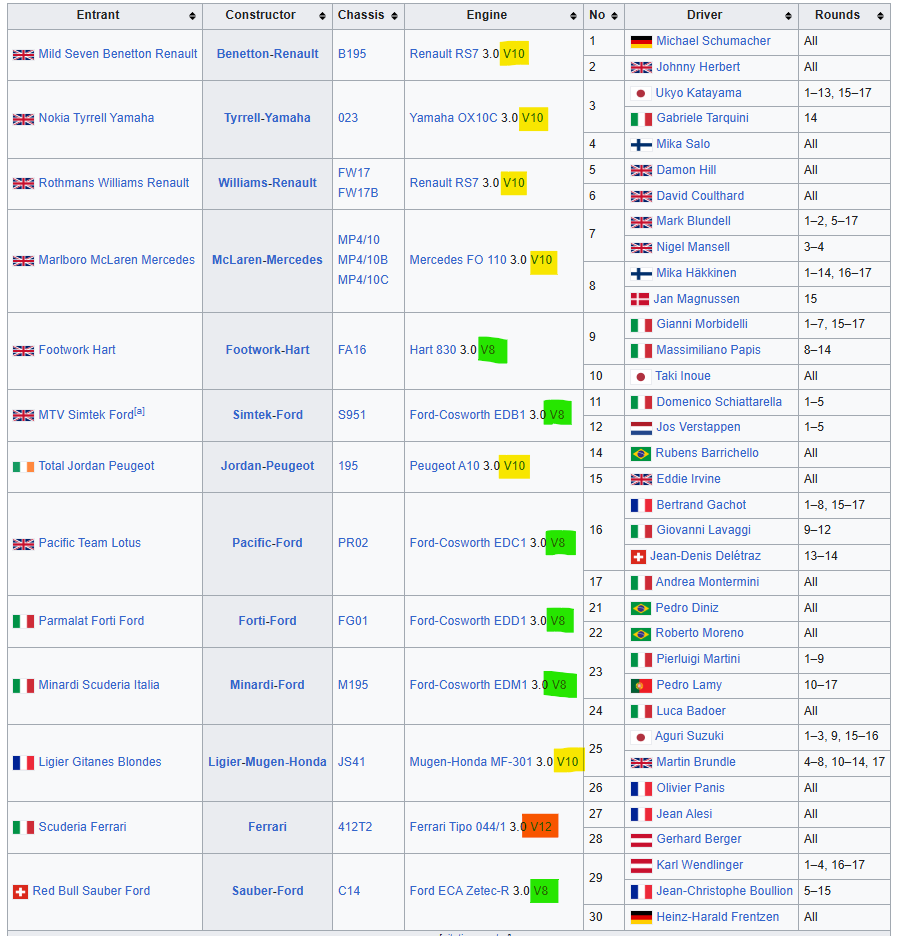Open the Sauber-Ford constructor link
This screenshot has width=899, height=936.
point(267,891)
